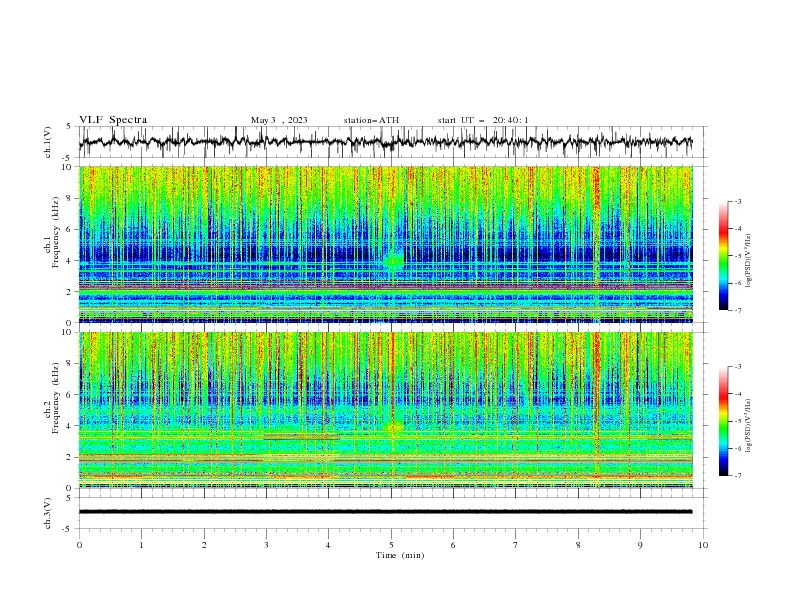This screenshot has width=792, height=612.
Task: Click the "start UT = 20:40: 1" text
Action: [483, 120]
